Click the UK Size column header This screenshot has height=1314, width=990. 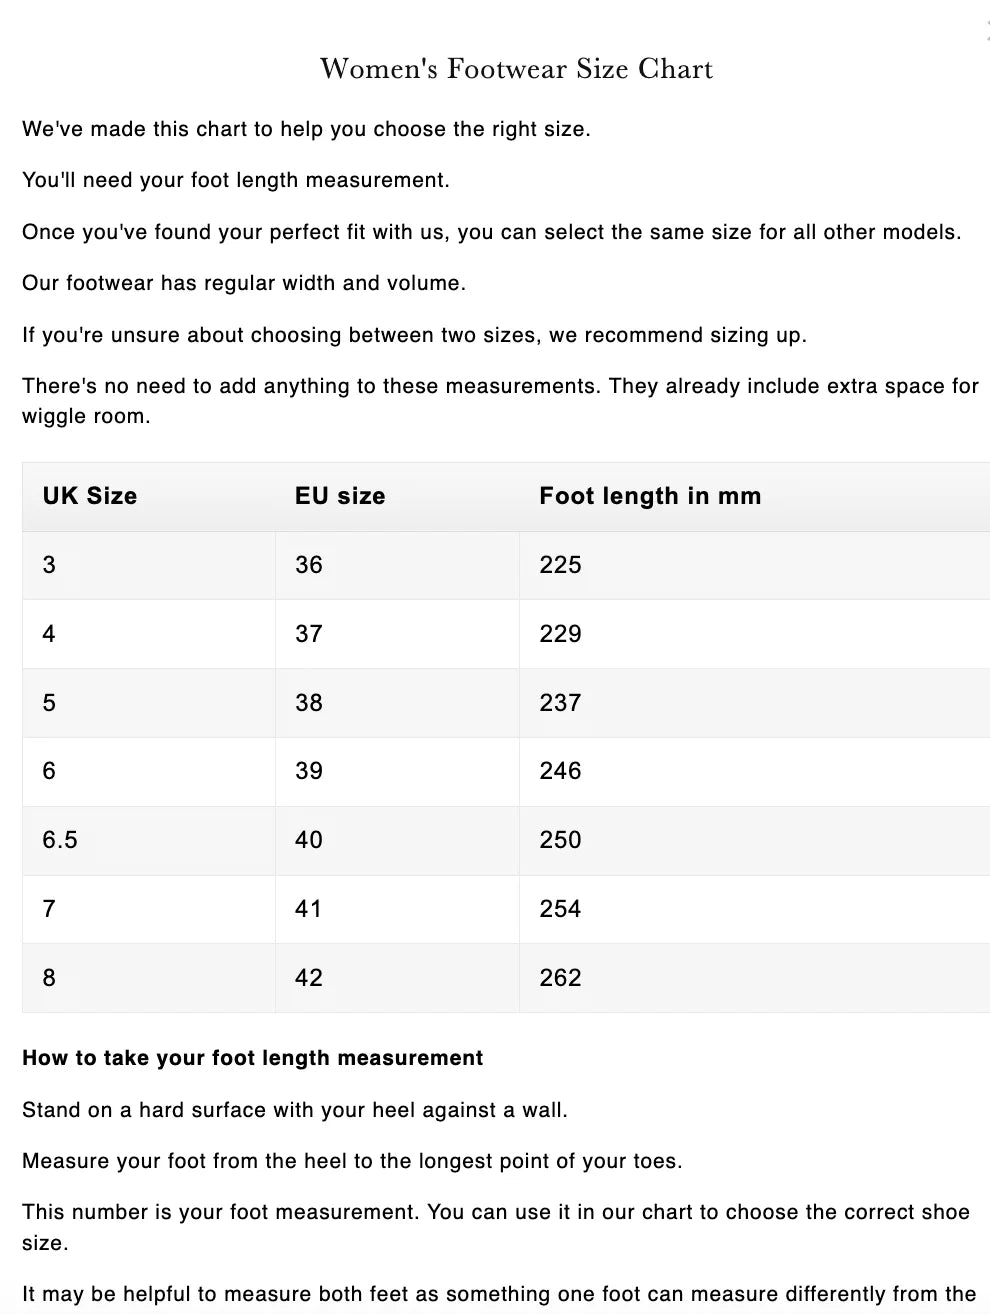(x=90, y=496)
